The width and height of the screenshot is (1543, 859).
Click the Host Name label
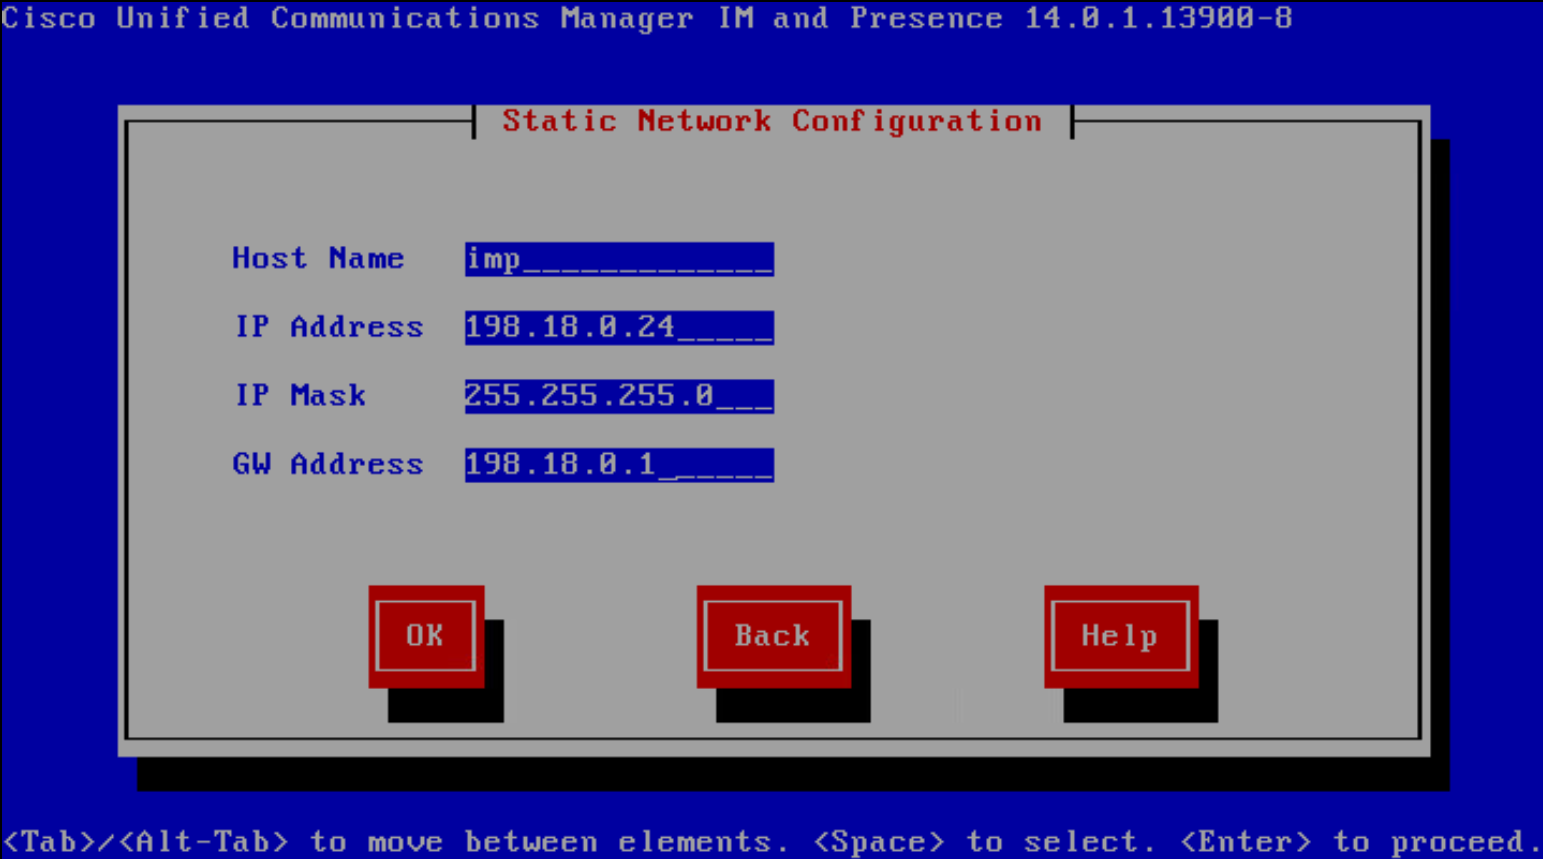[318, 259]
